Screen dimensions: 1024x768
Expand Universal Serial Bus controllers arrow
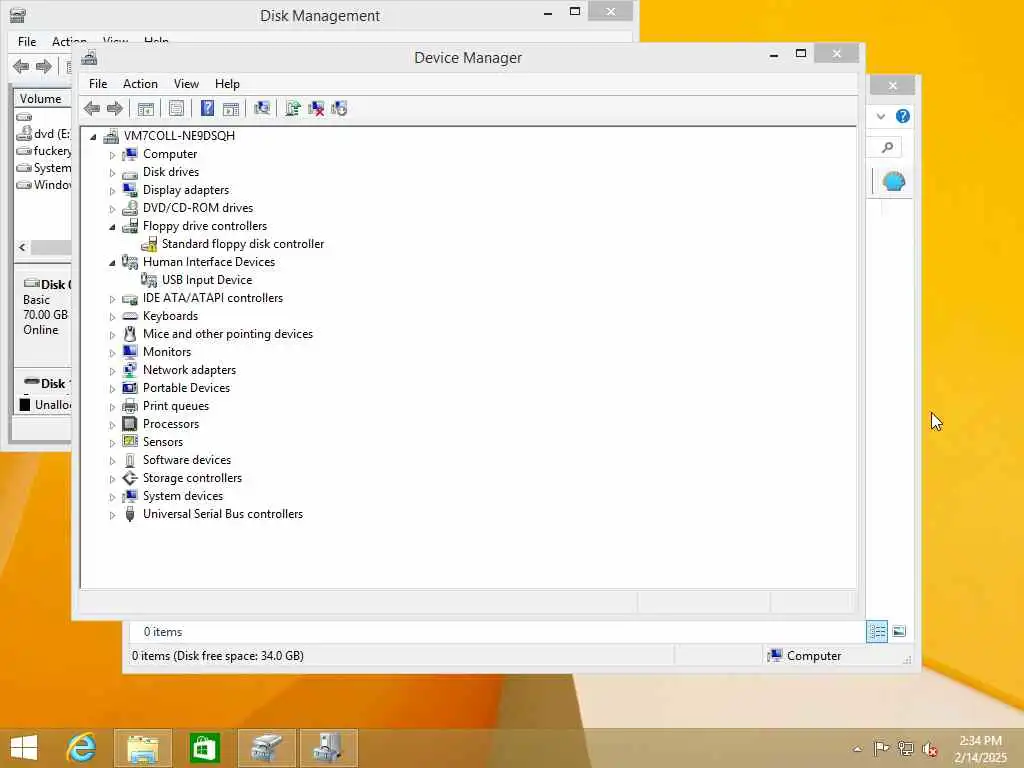(x=112, y=515)
